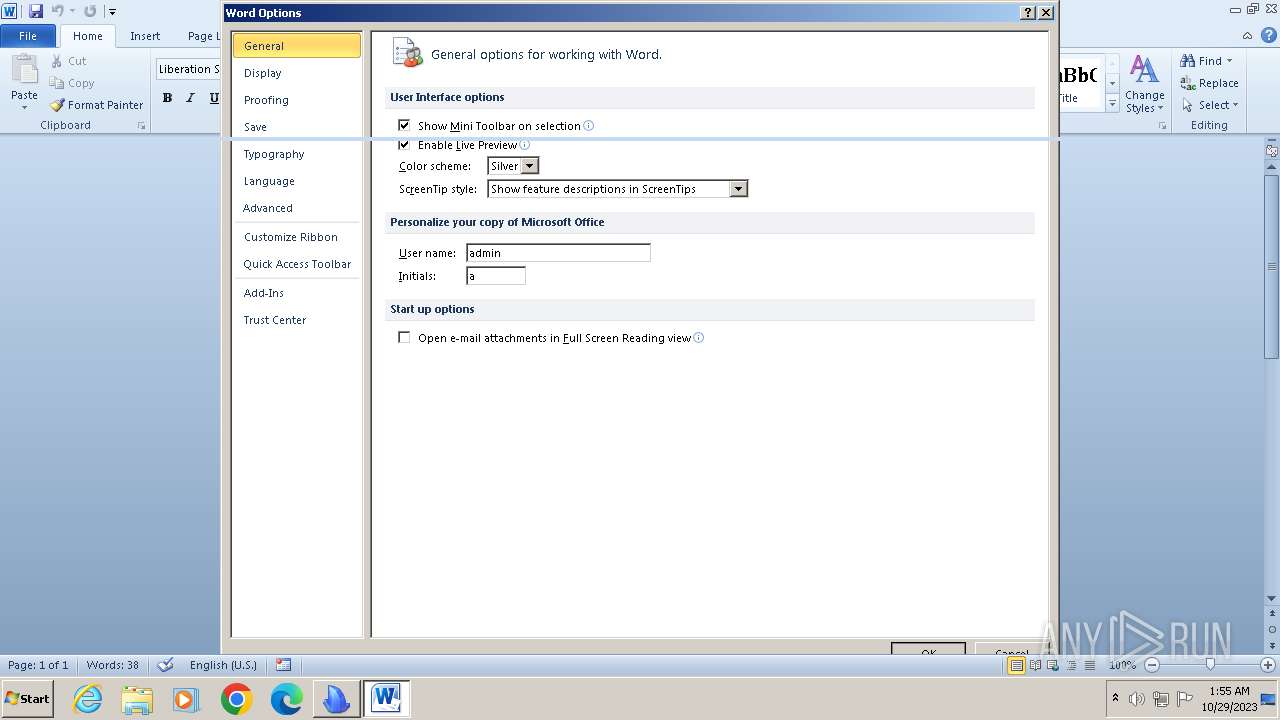
Task: Select the Add-Ins category
Action: point(296,293)
